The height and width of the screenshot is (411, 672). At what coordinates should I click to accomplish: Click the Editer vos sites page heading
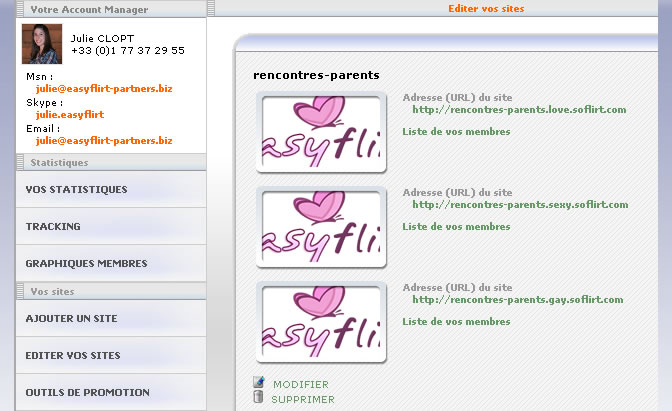click(x=486, y=9)
